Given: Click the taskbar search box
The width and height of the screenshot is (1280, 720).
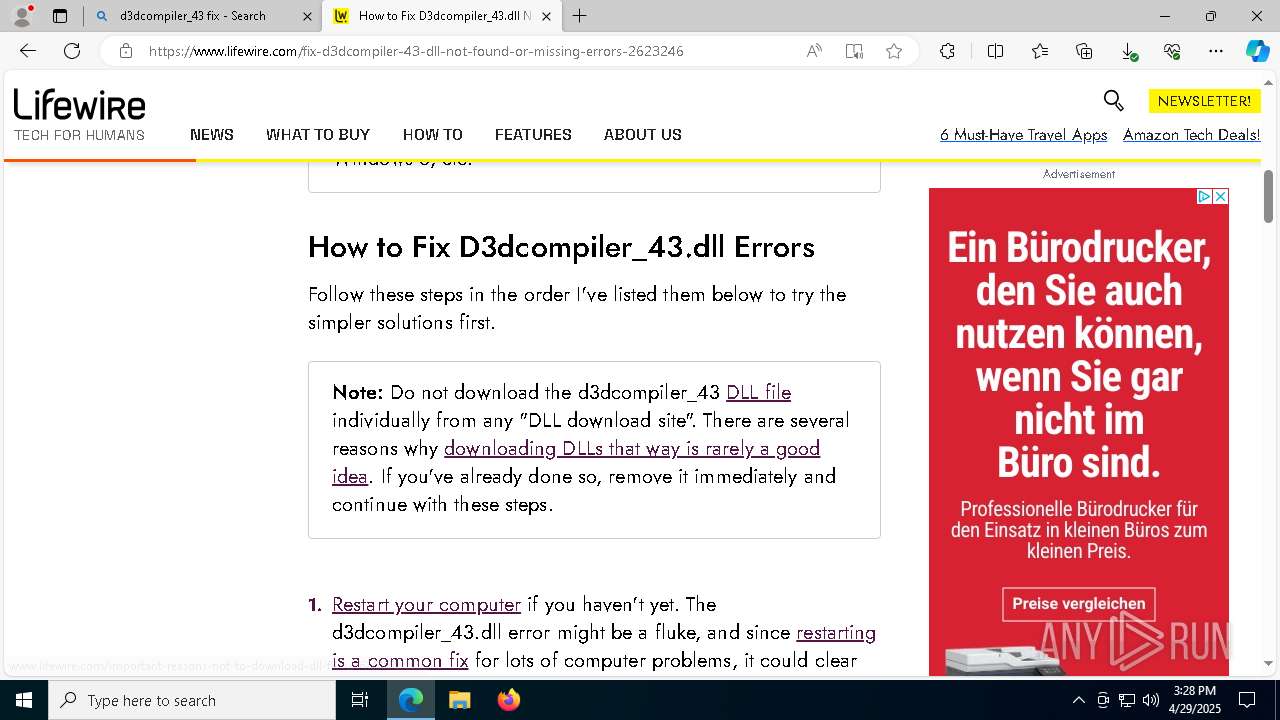Looking at the screenshot, I should (x=192, y=700).
